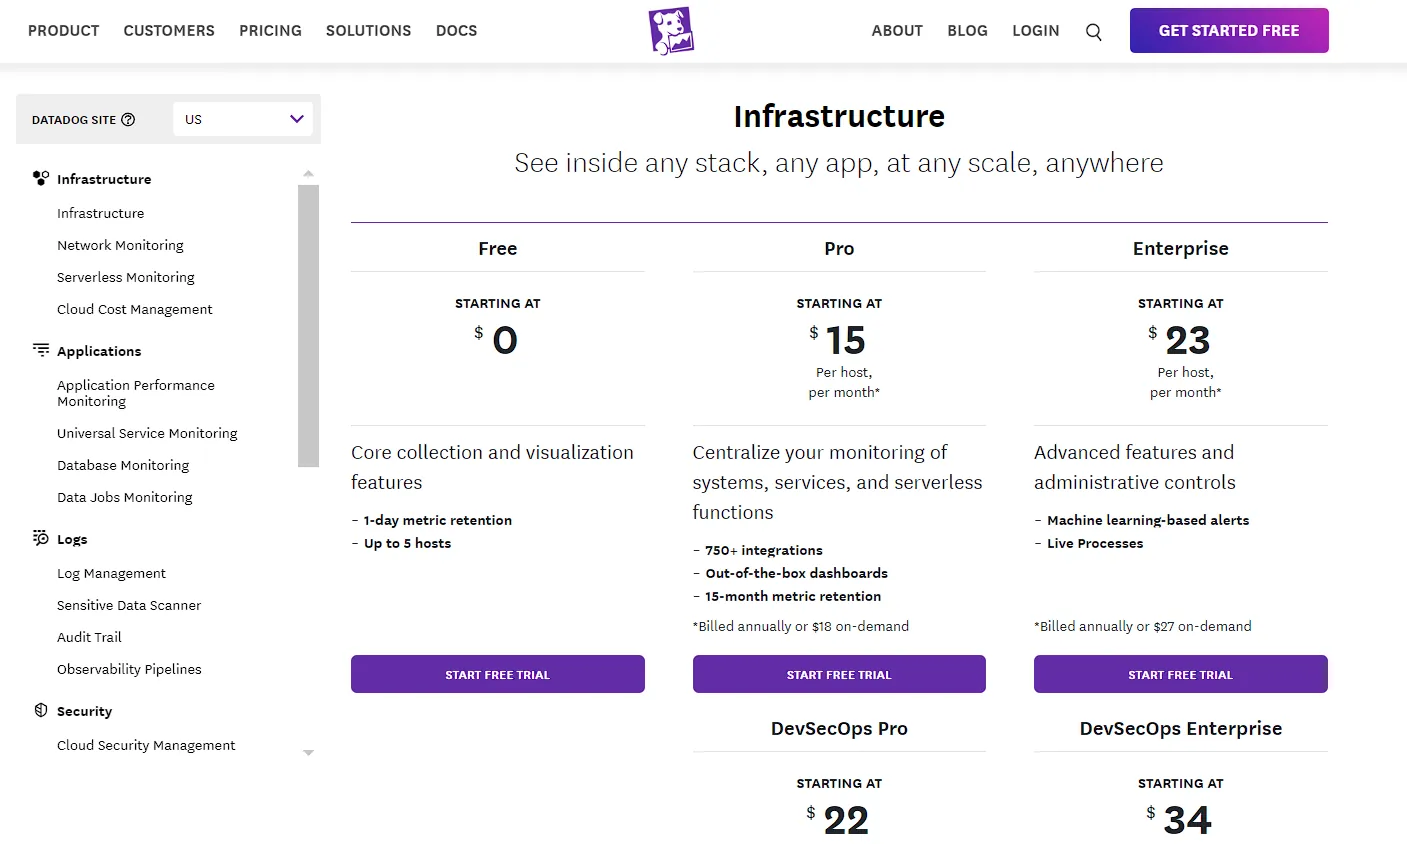Click the Security shield icon in sidebar
The image size is (1407, 844).
(41, 710)
